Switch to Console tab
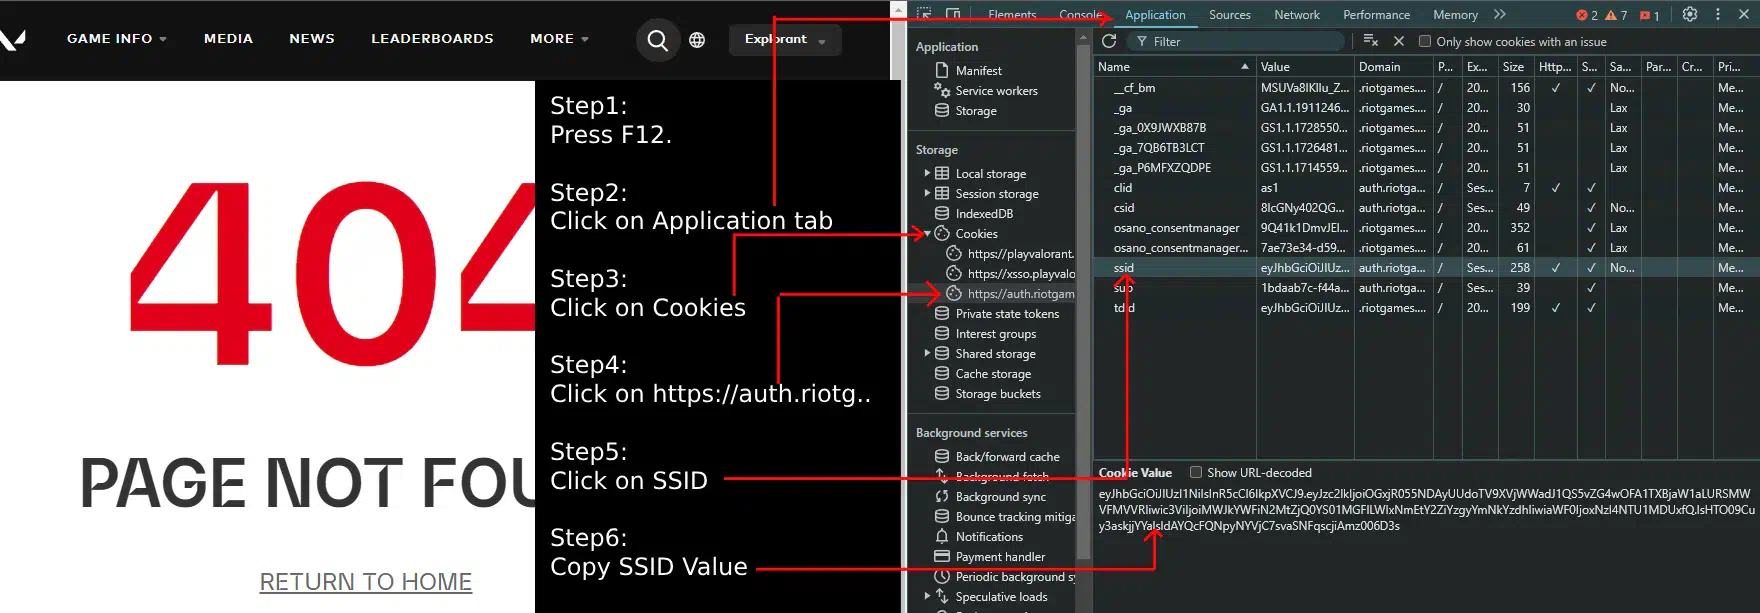Viewport: 1760px width, 613px height. tap(1080, 15)
